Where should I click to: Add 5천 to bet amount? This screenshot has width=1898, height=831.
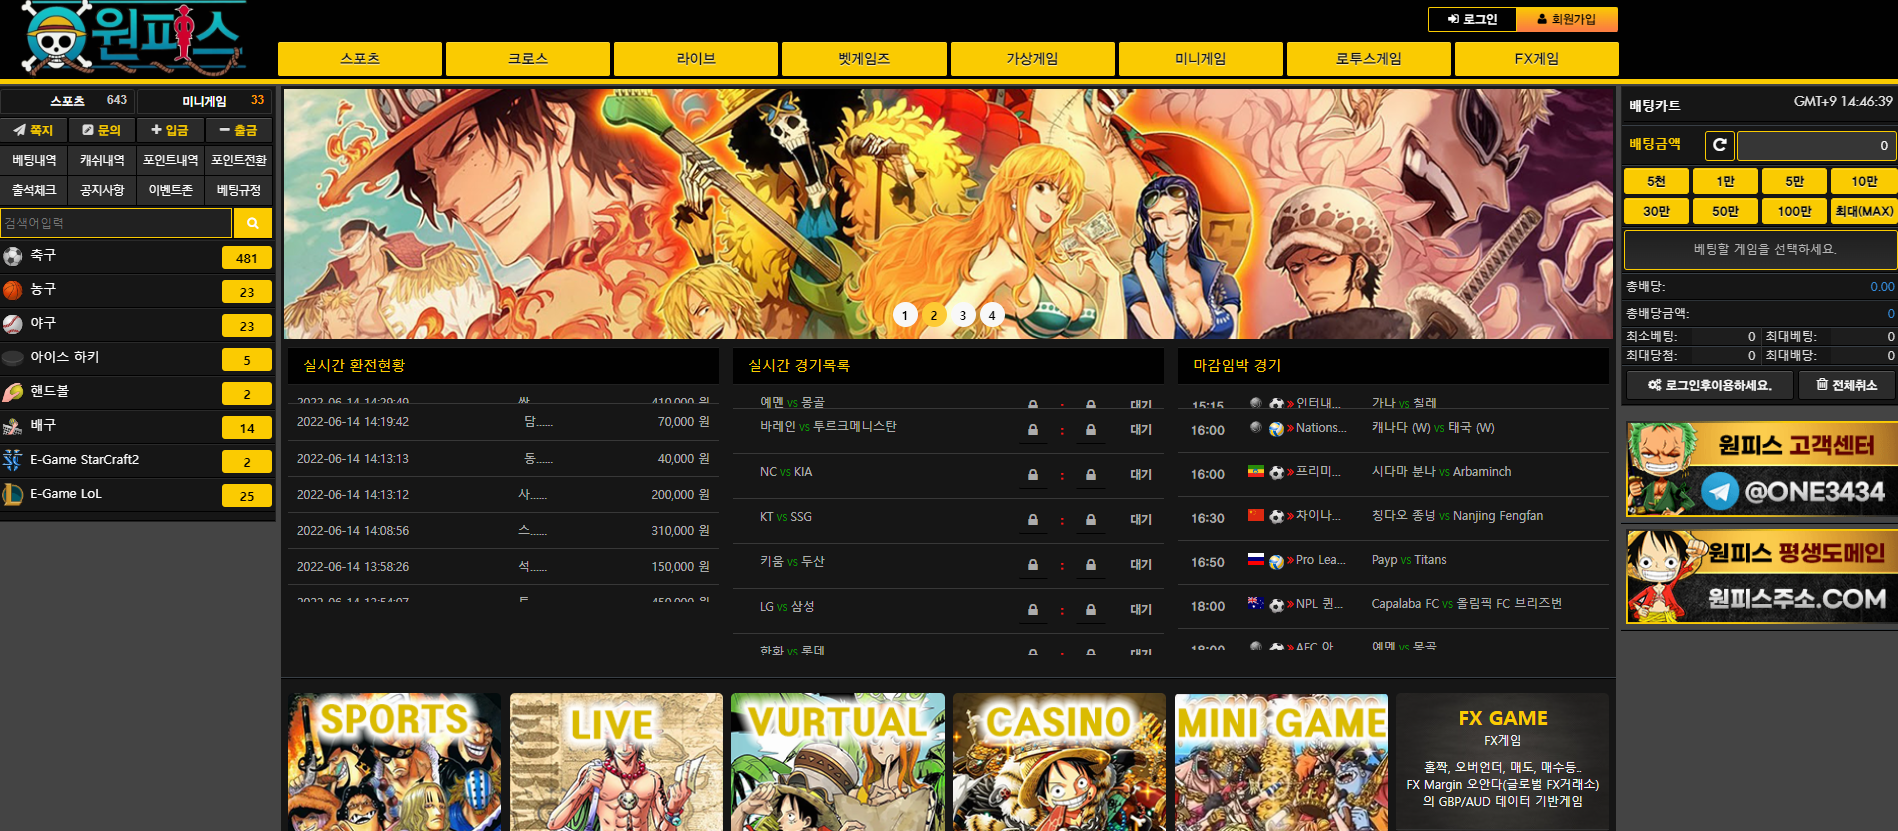[1656, 181]
